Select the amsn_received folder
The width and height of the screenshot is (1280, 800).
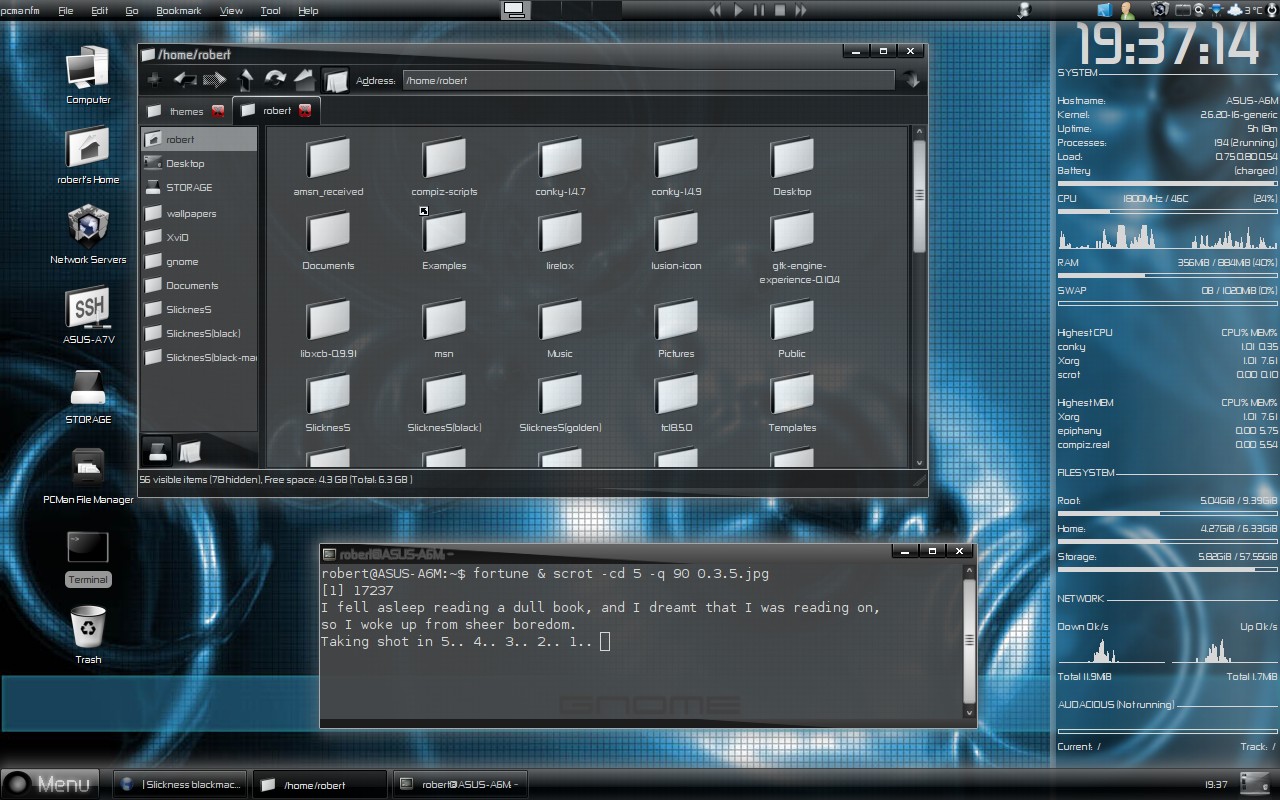pyautogui.click(x=328, y=166)
